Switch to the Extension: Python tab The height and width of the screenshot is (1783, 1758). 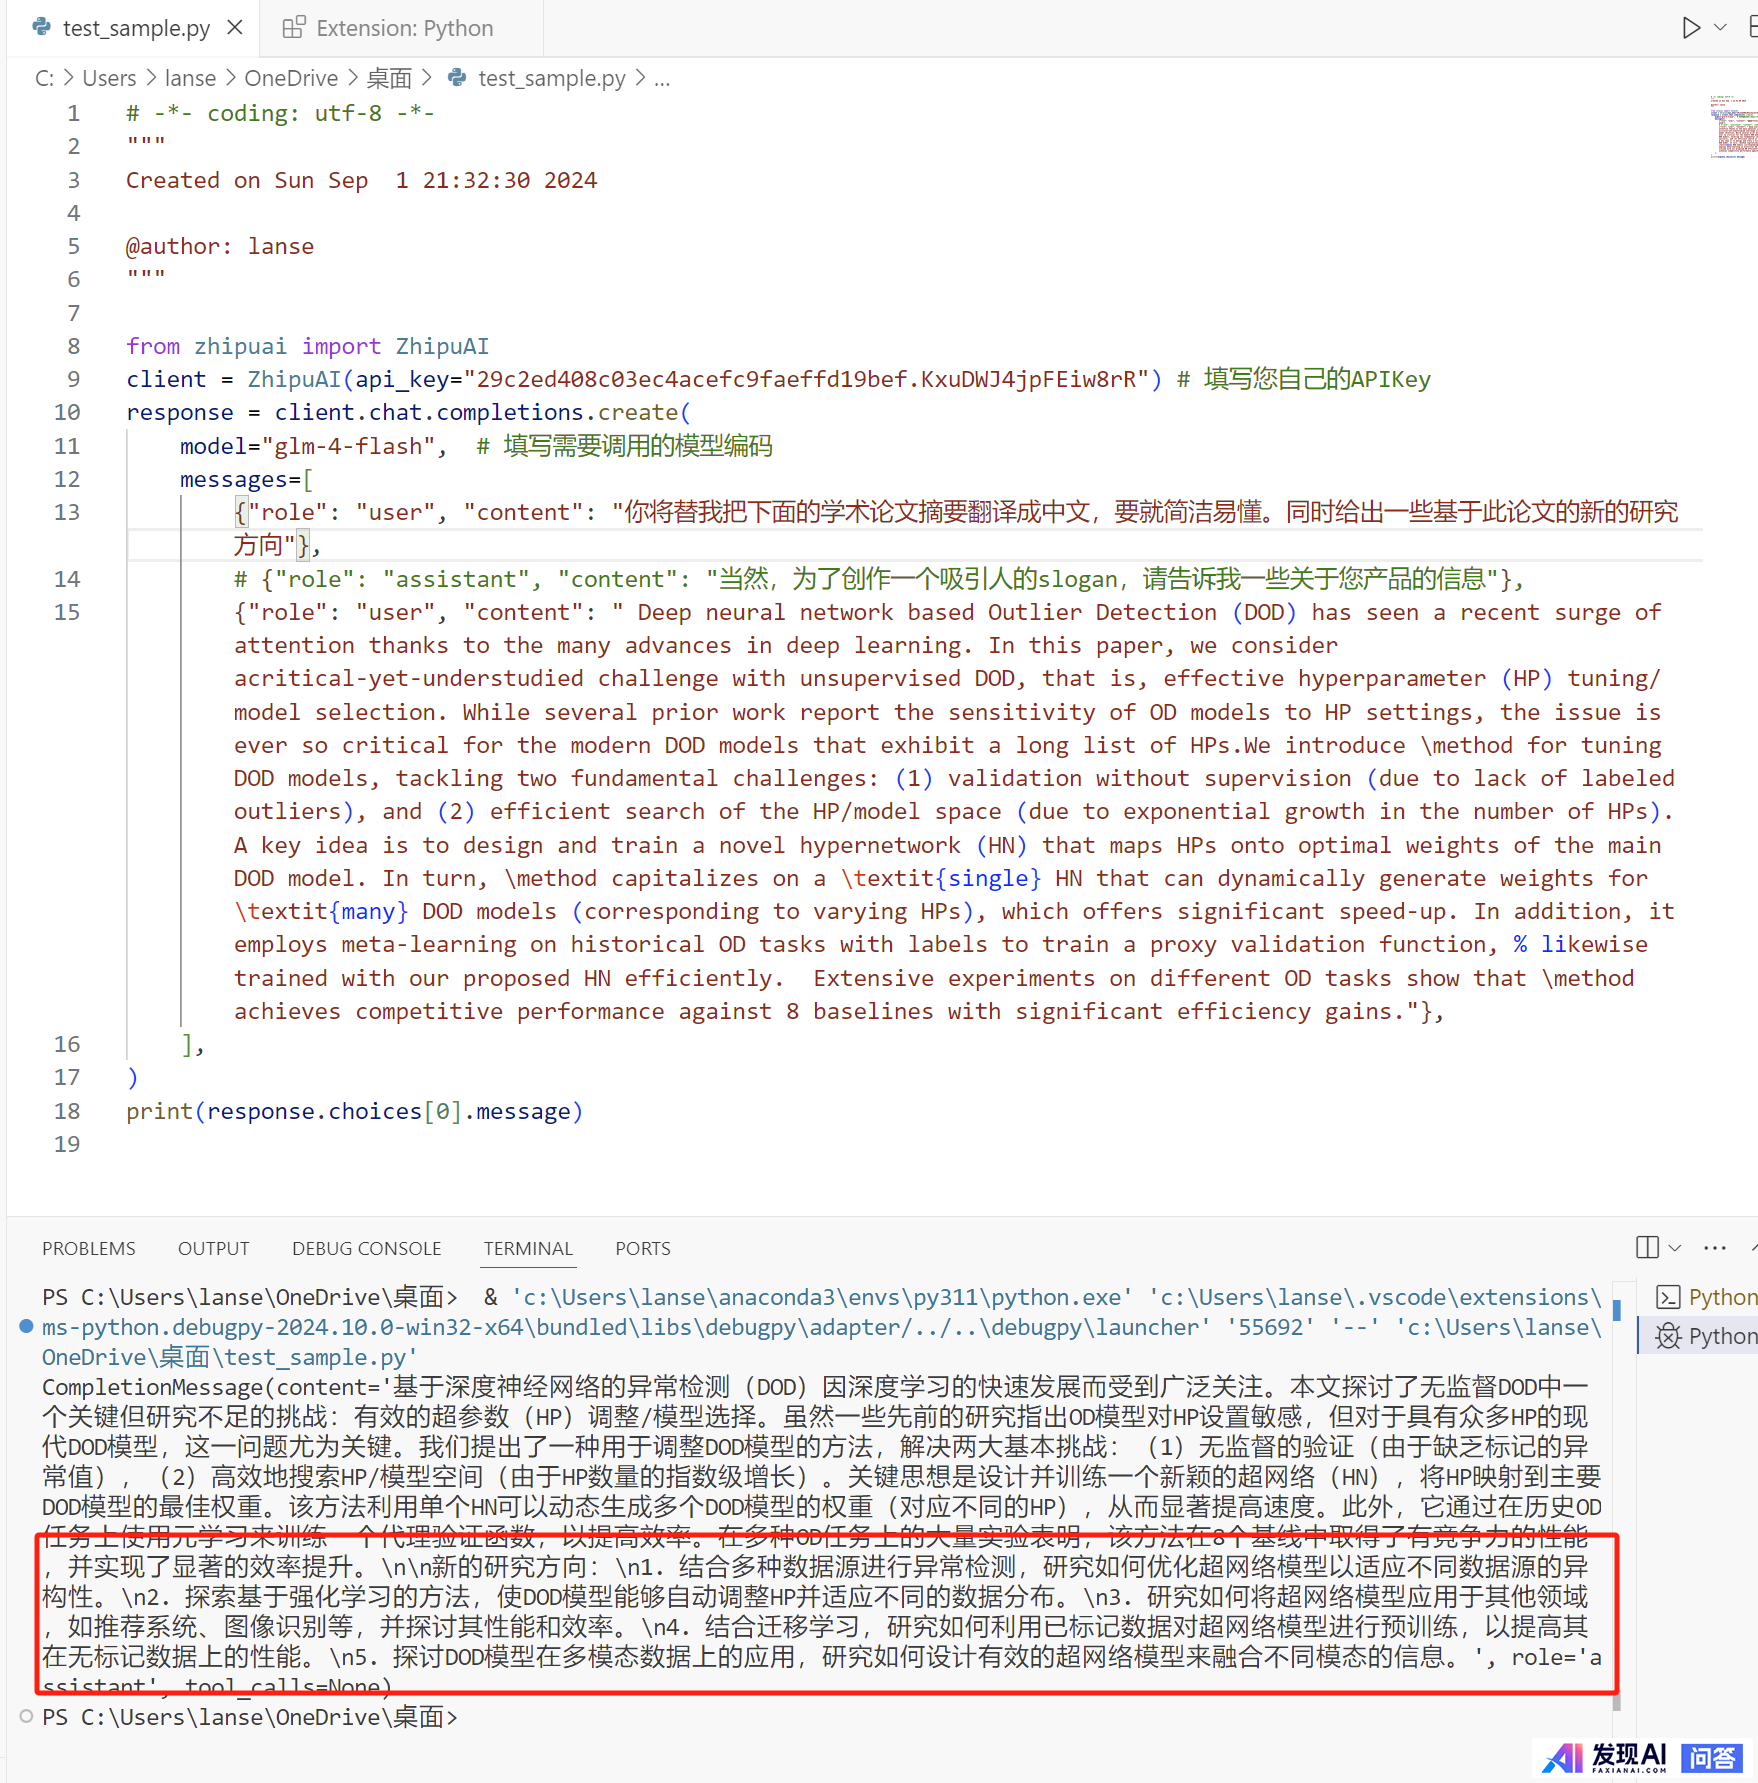(403, 28)
